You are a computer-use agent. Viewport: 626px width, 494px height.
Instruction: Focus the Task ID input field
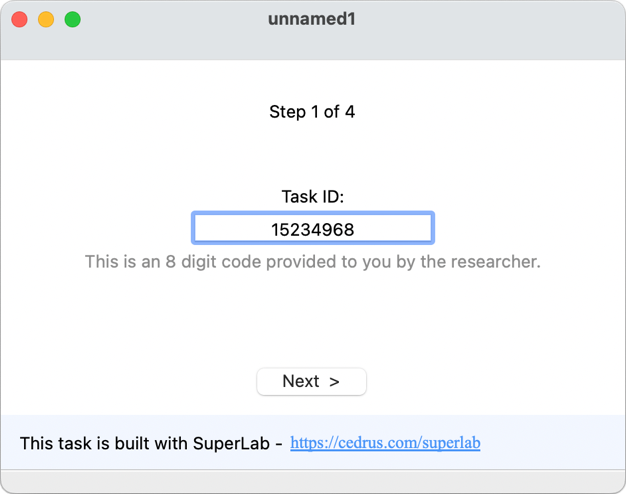click(312, 229)
